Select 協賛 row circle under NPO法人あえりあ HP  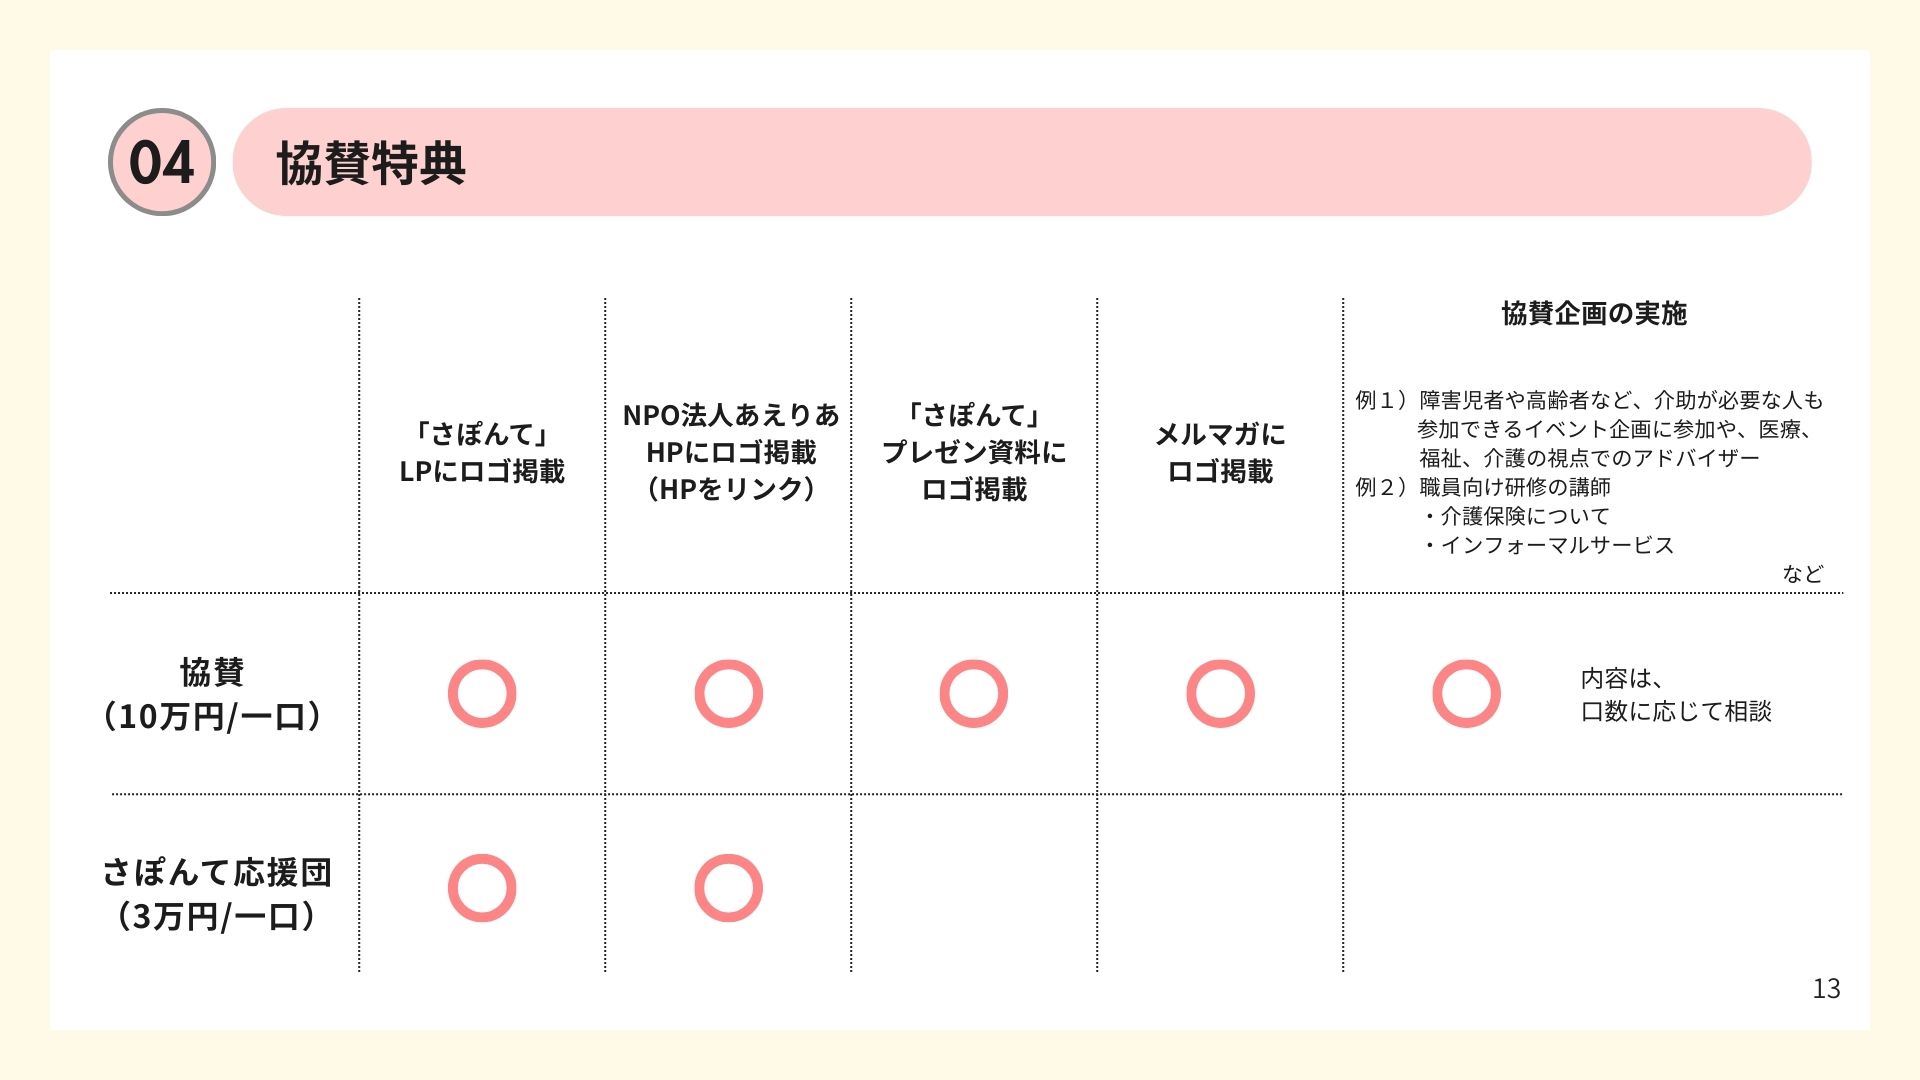point(728,694)
